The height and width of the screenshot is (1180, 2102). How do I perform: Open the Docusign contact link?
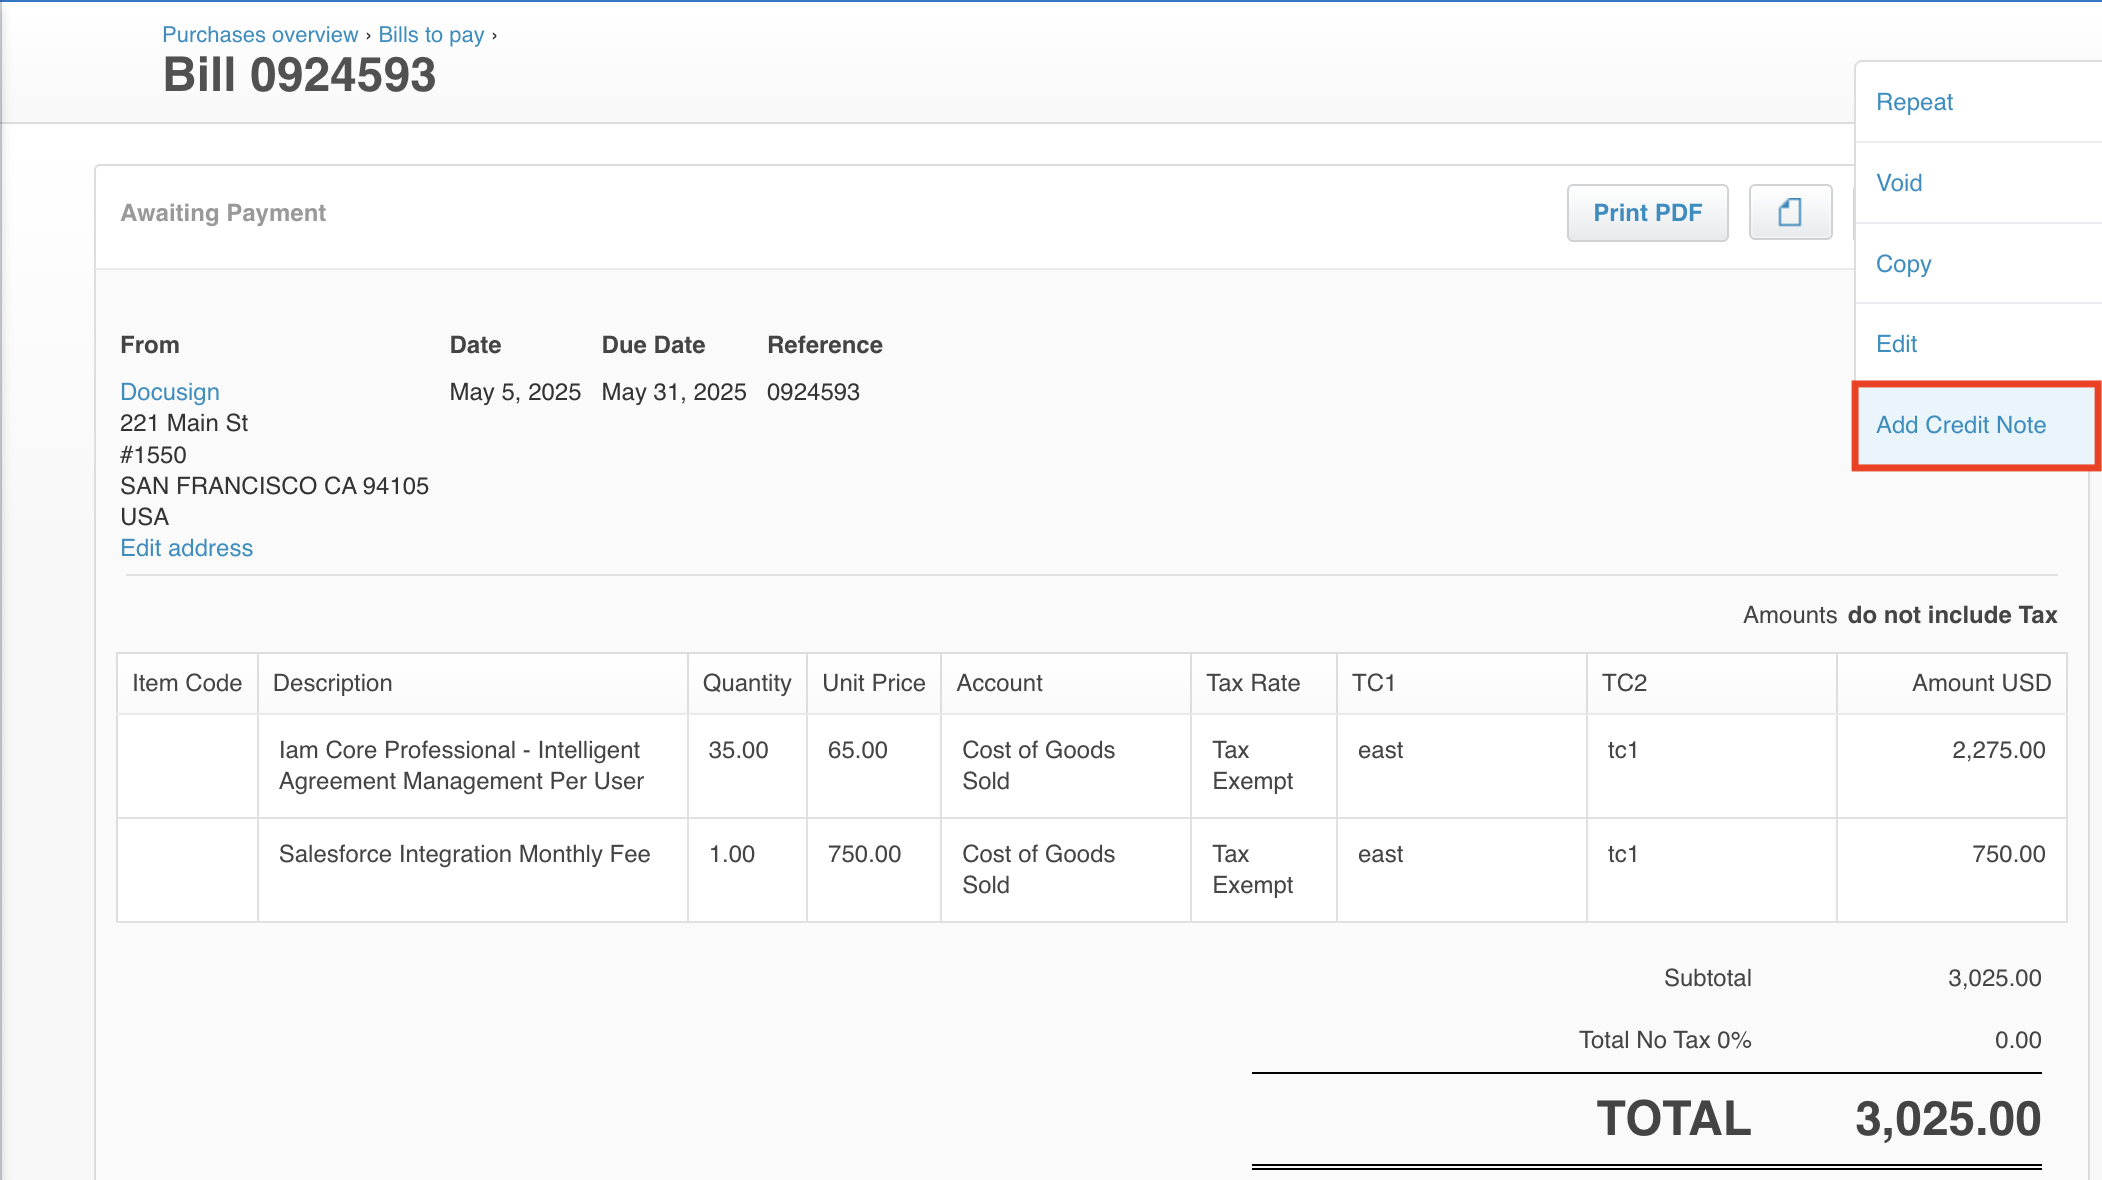click(170, 392)
